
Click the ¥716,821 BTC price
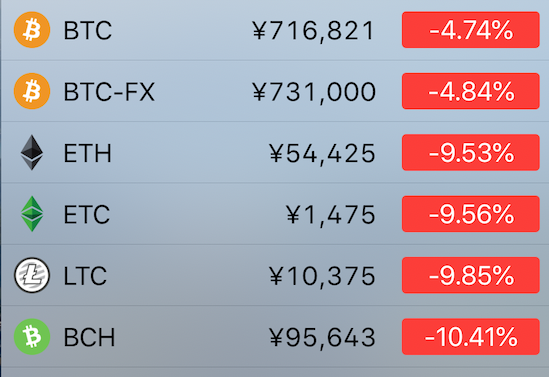[313, 31]
